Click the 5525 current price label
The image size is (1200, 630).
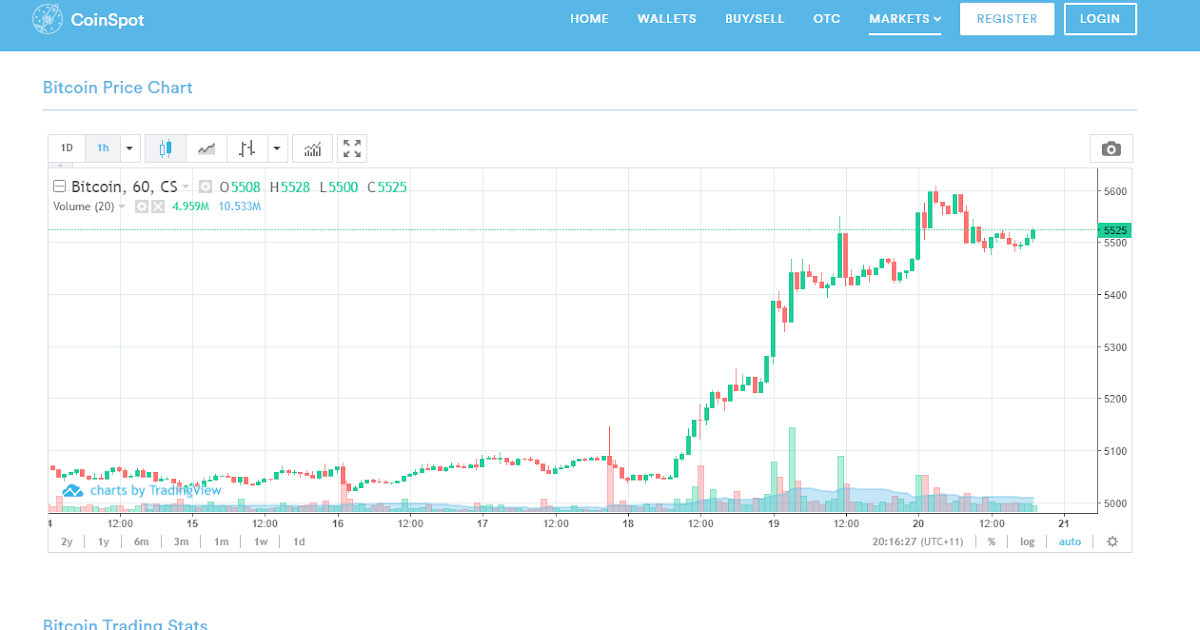pyautogui.click(x=1115, y=230)
